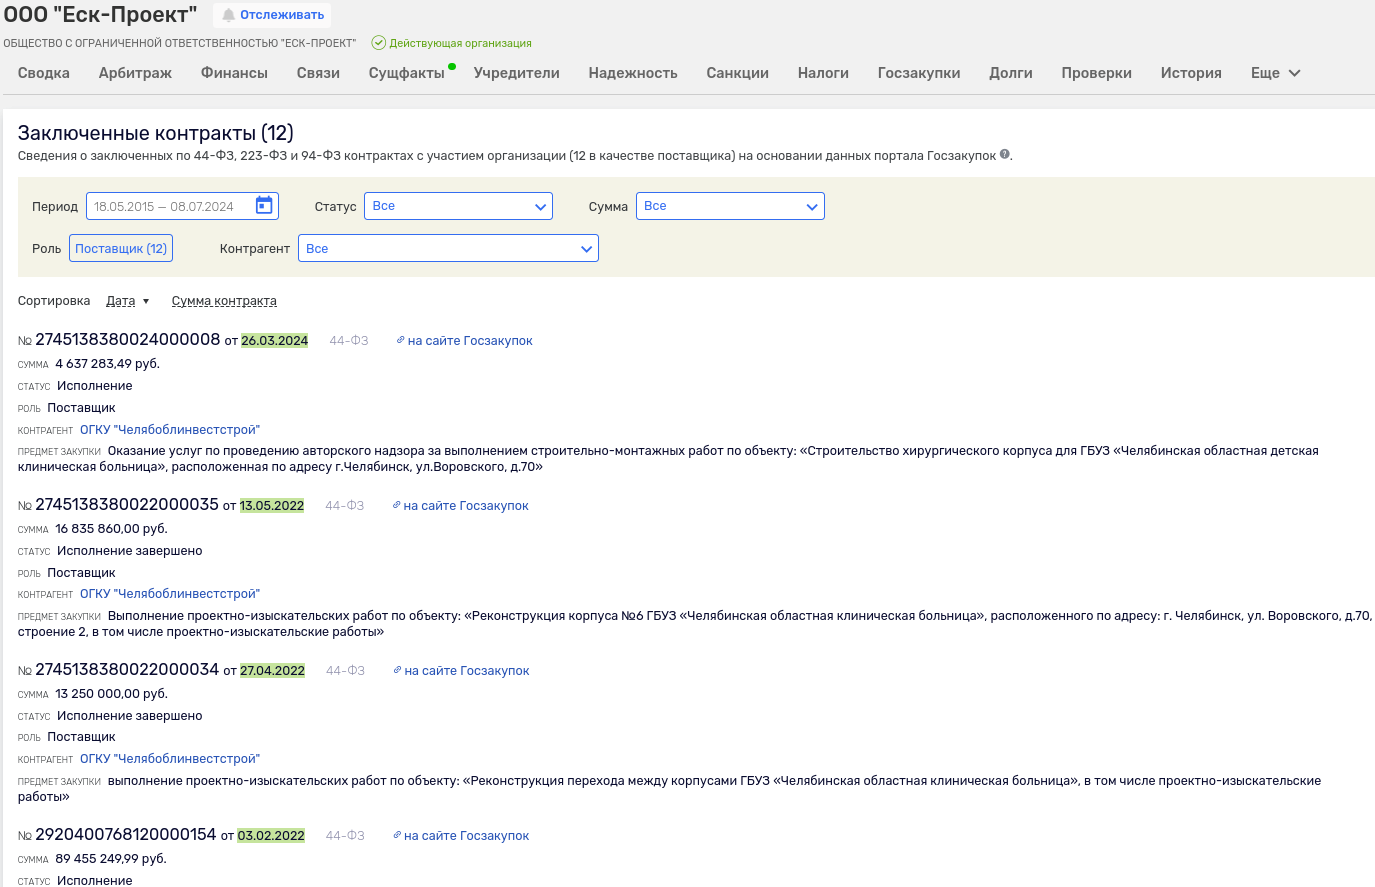
Task: View the Налоги tab
Action: pyautogui.click(x=823, y=73)
